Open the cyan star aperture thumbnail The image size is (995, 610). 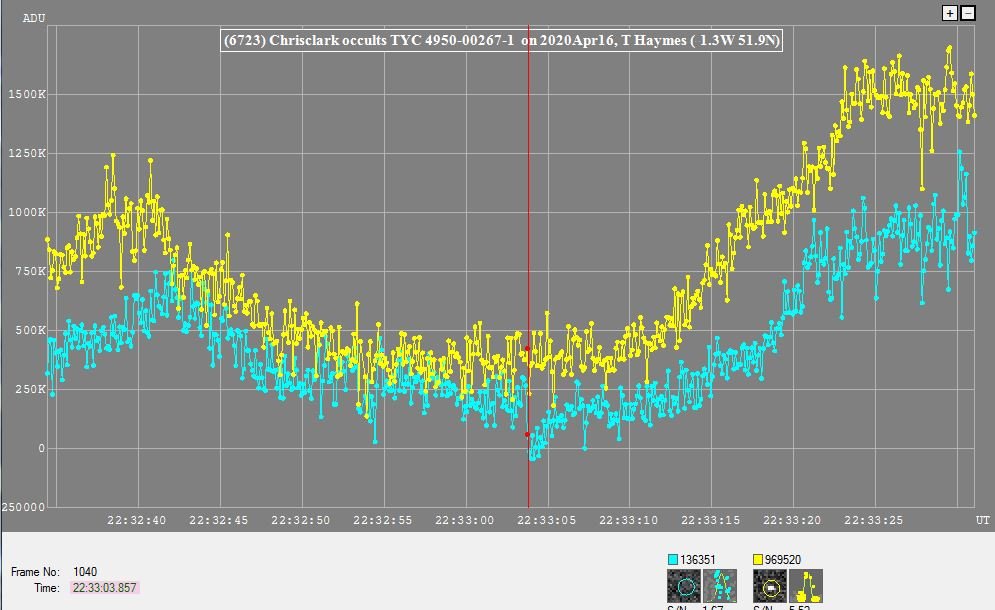pyautogui.click(x=683, y=585)
